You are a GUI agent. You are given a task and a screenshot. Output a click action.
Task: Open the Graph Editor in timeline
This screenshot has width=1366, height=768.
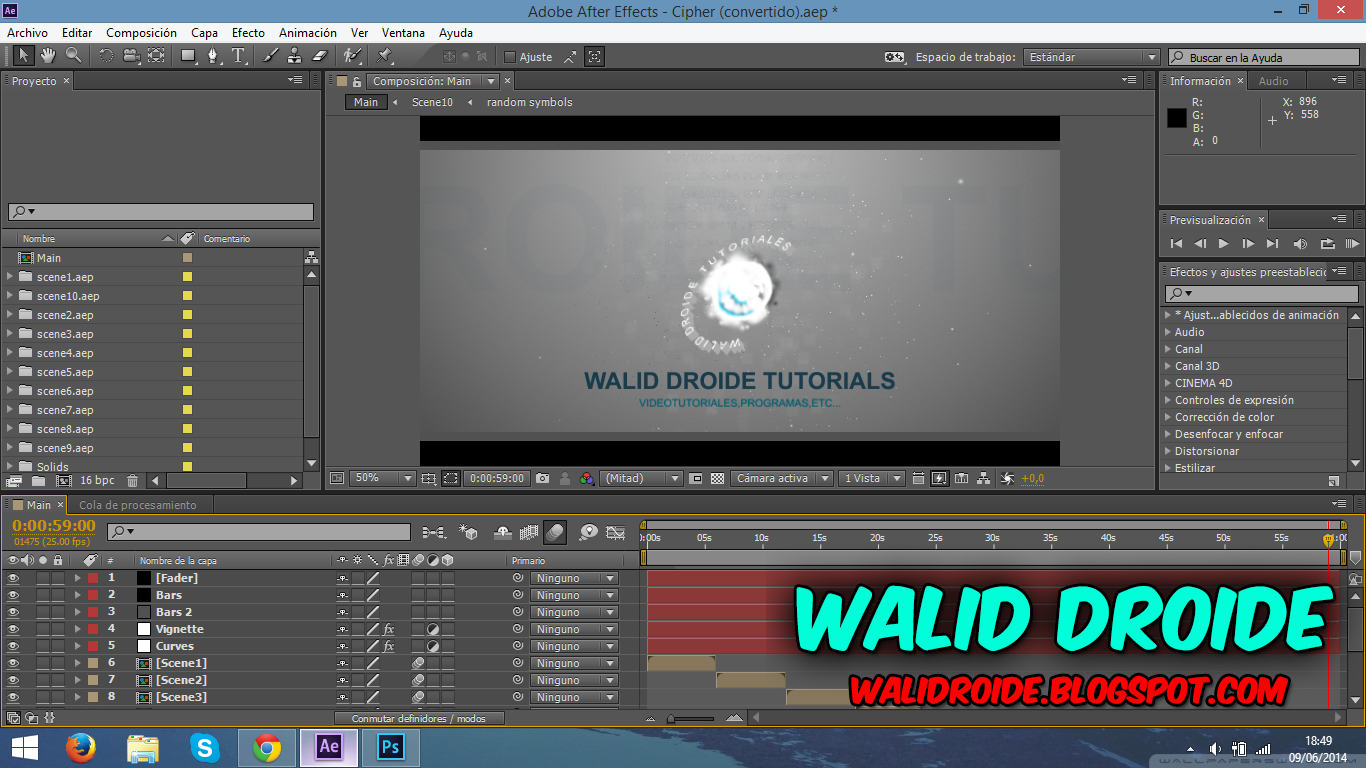click(616, 532)
